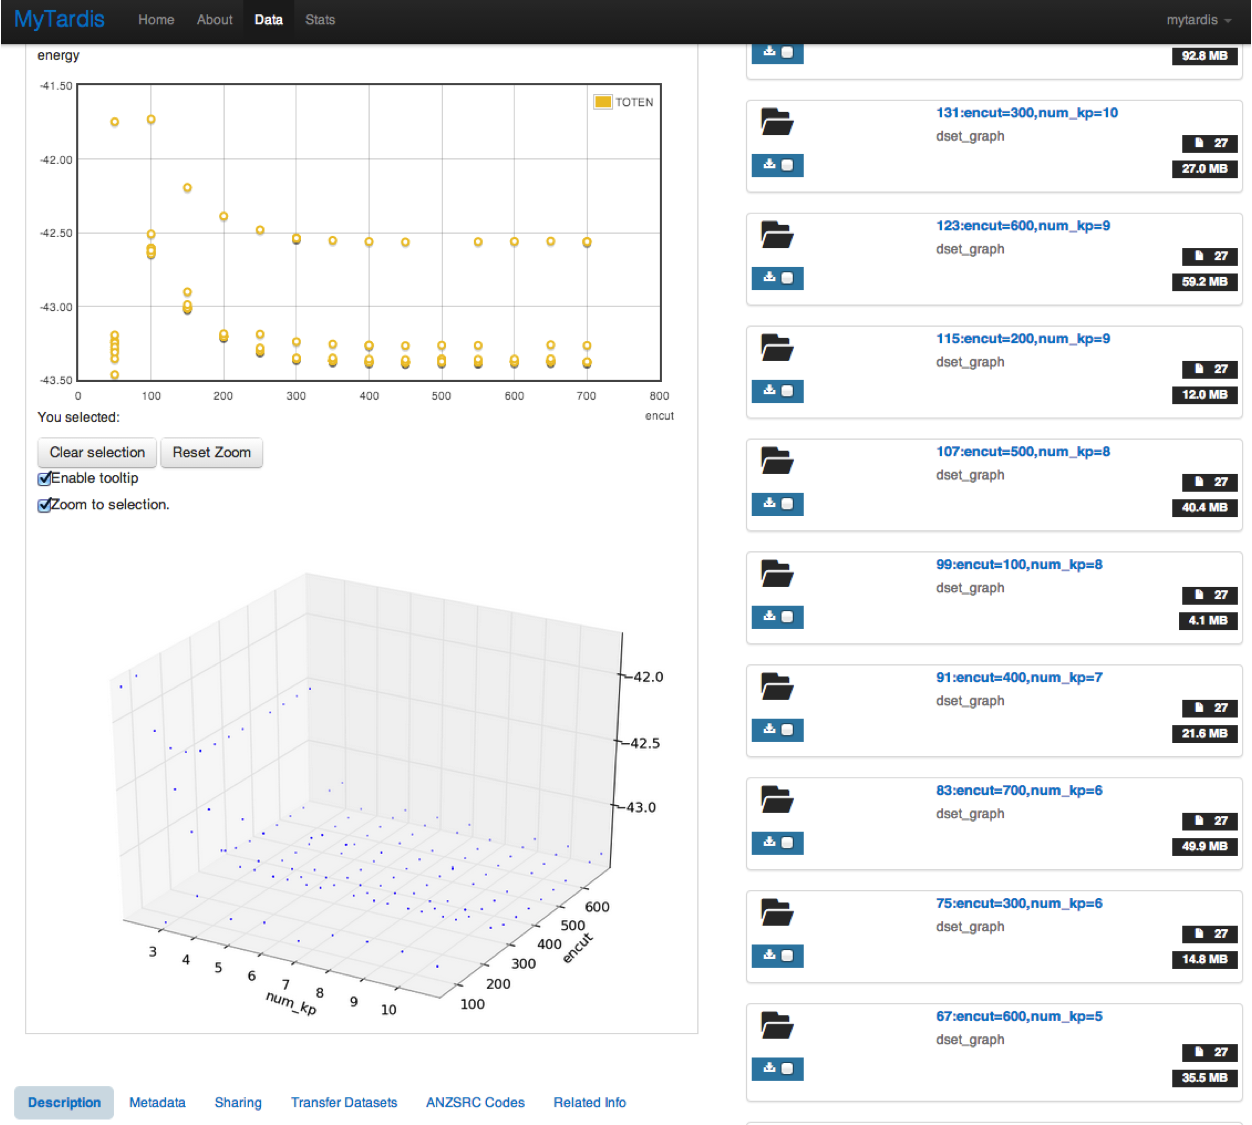Open the Stats page in navbar

[x=320, y=20]
